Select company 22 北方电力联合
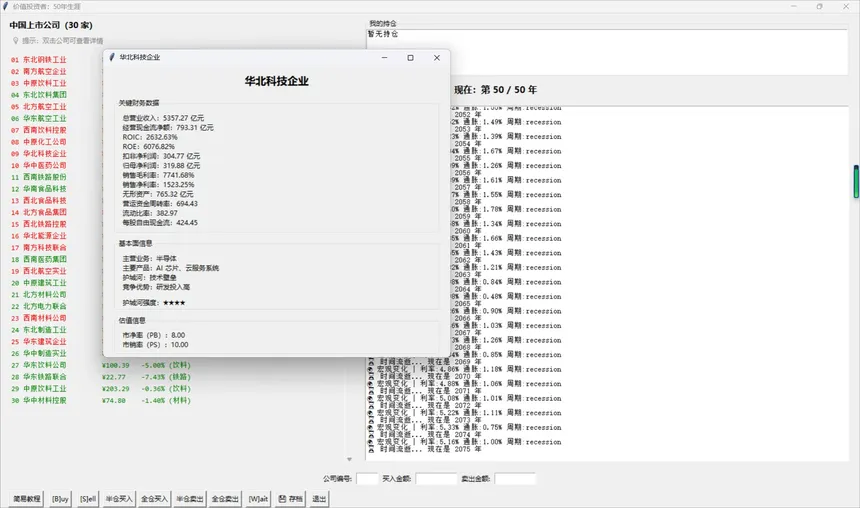The height and width of the screenshot is (508, 860). pyautogui.click(x=39, y=306)
